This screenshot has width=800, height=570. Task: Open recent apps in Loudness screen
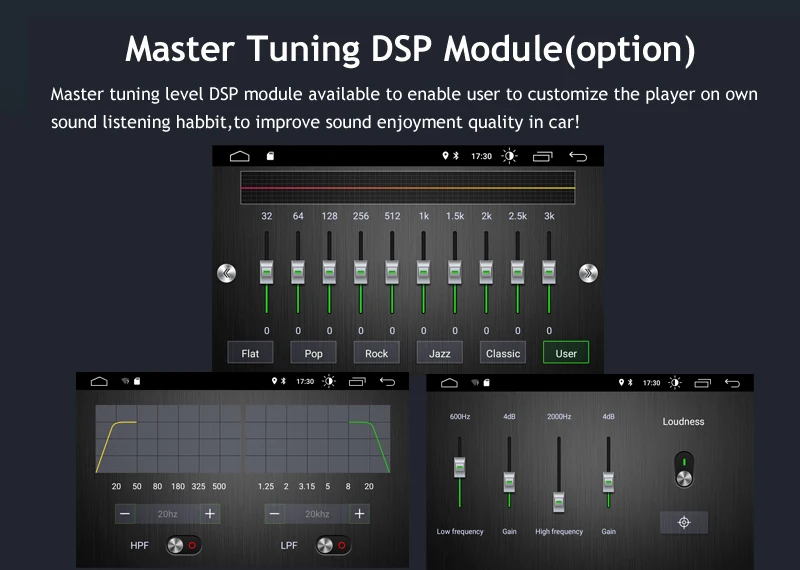coord(703,383)
